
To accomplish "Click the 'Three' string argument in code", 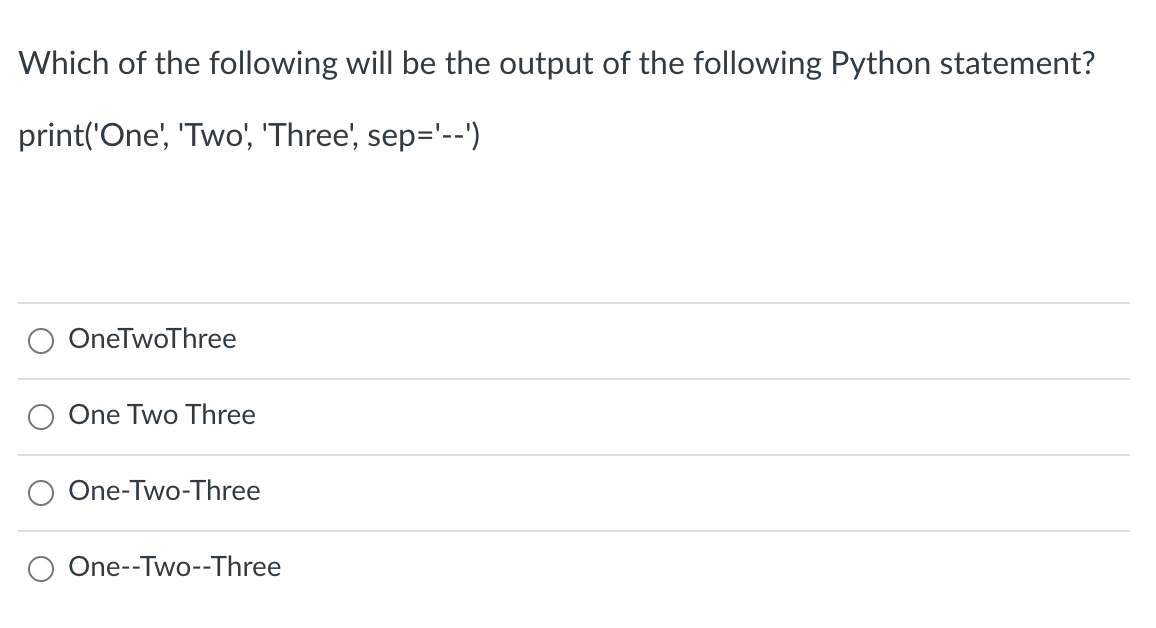I will (x=308, y=136).
